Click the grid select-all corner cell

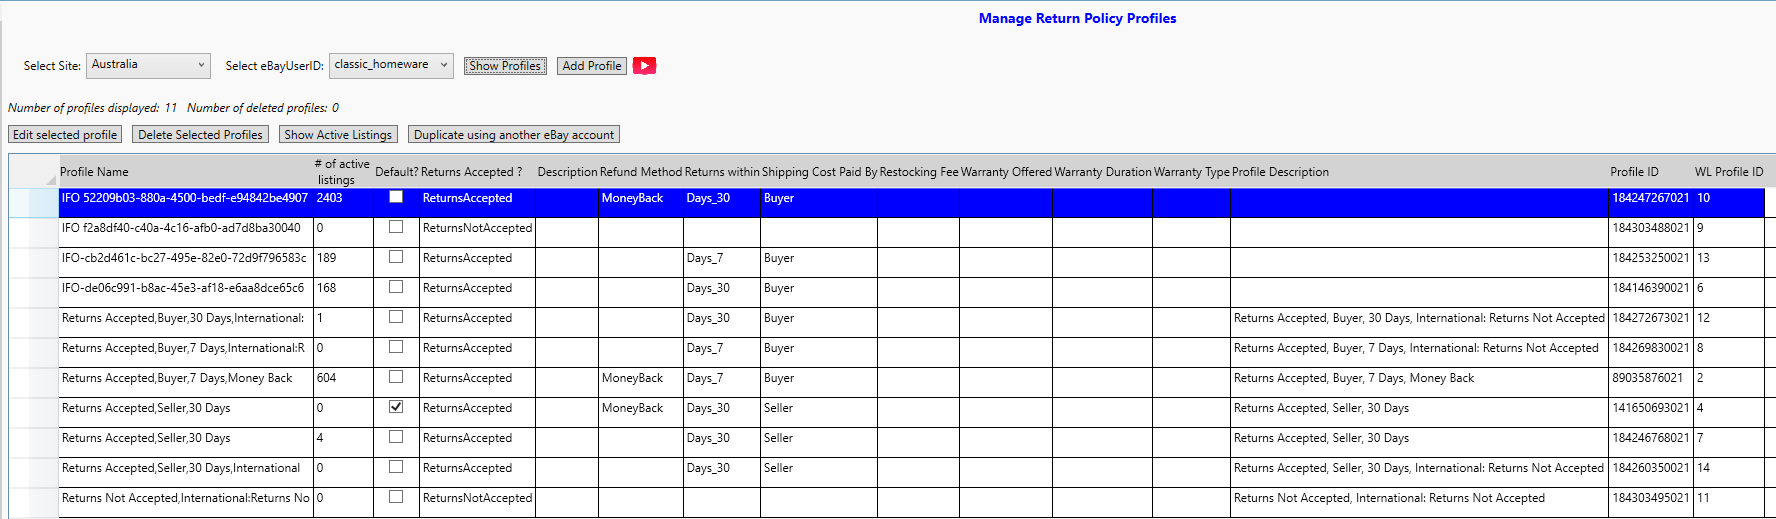click(34, 172)
